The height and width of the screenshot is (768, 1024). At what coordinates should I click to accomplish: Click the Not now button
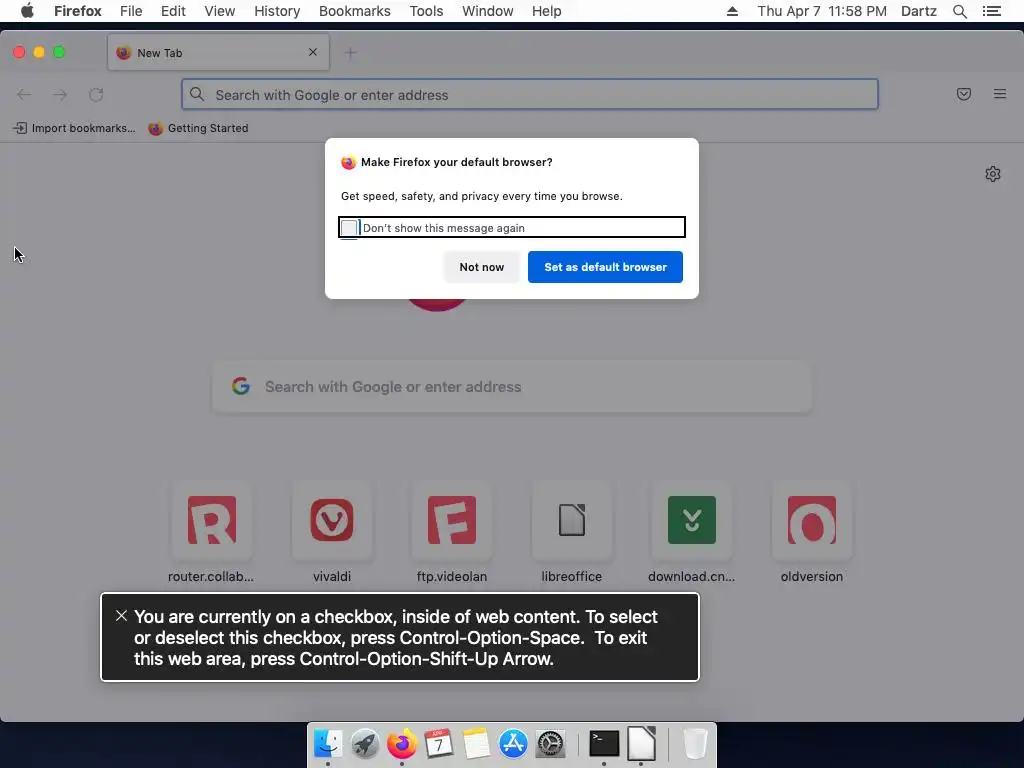tap(481, 267)
